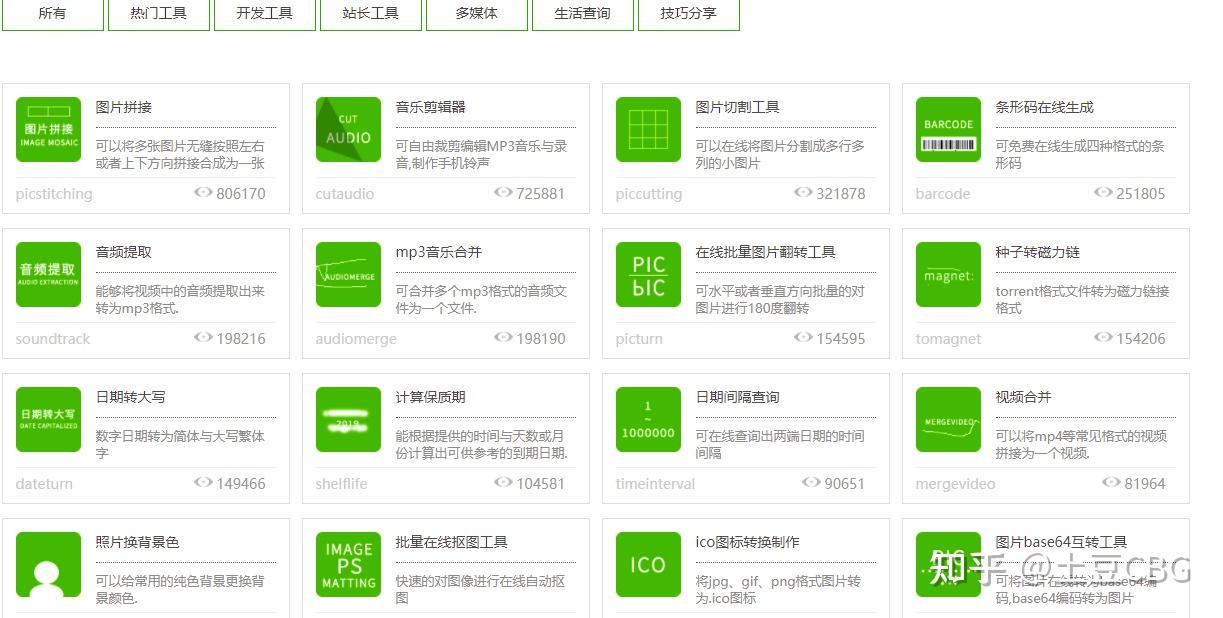Click the Audiomerge mp3 merge icon
1223x618 pixels.
348,274
